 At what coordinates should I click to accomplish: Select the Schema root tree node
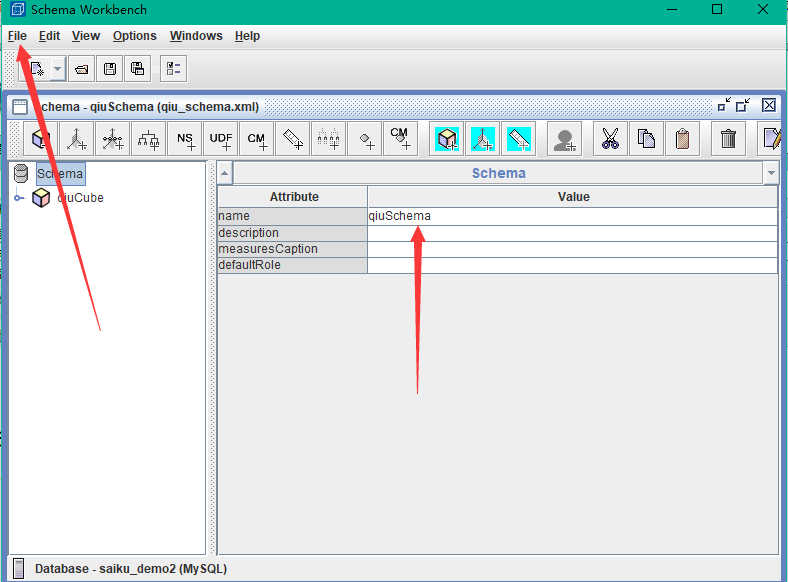point(60,174)
